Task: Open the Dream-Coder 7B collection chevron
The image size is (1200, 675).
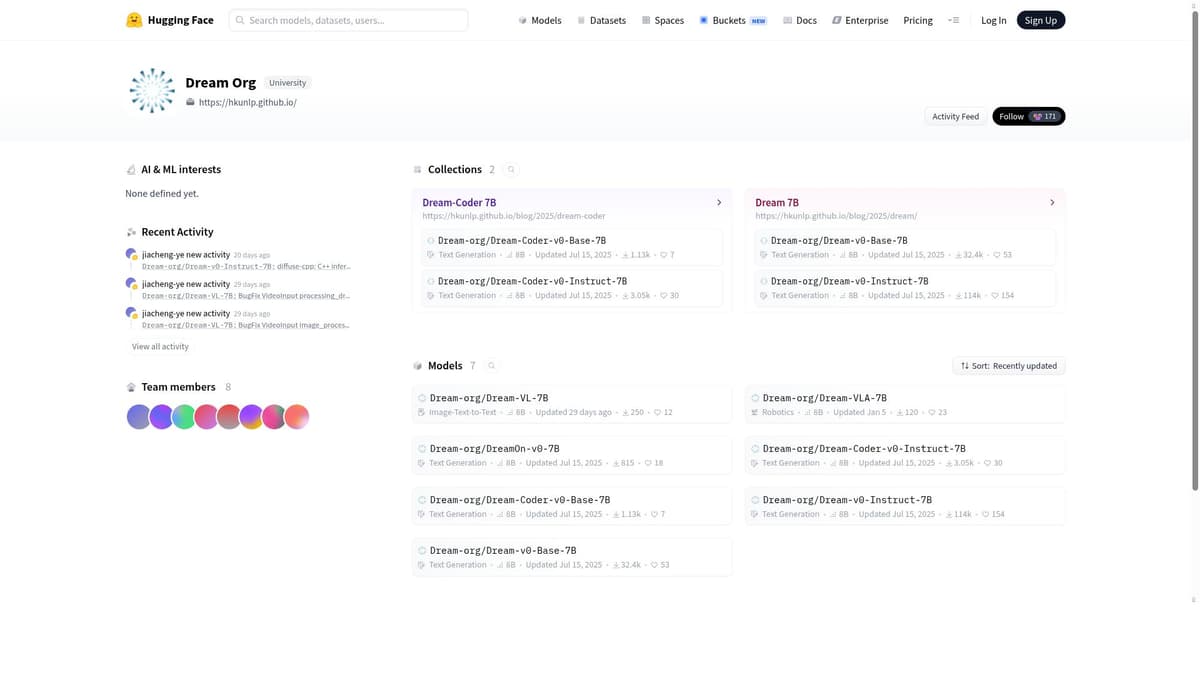Action: coord(719,203)
